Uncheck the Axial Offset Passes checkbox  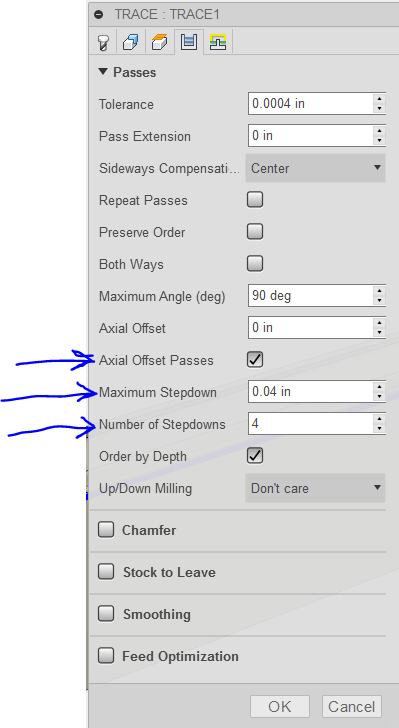pos(255,360)
